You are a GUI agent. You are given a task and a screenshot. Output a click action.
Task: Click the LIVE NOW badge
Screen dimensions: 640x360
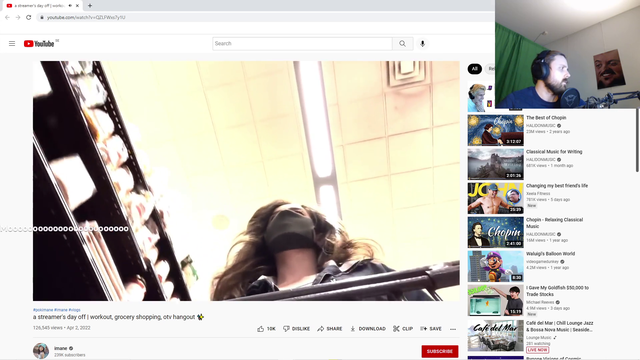click(x=537, y=350)
